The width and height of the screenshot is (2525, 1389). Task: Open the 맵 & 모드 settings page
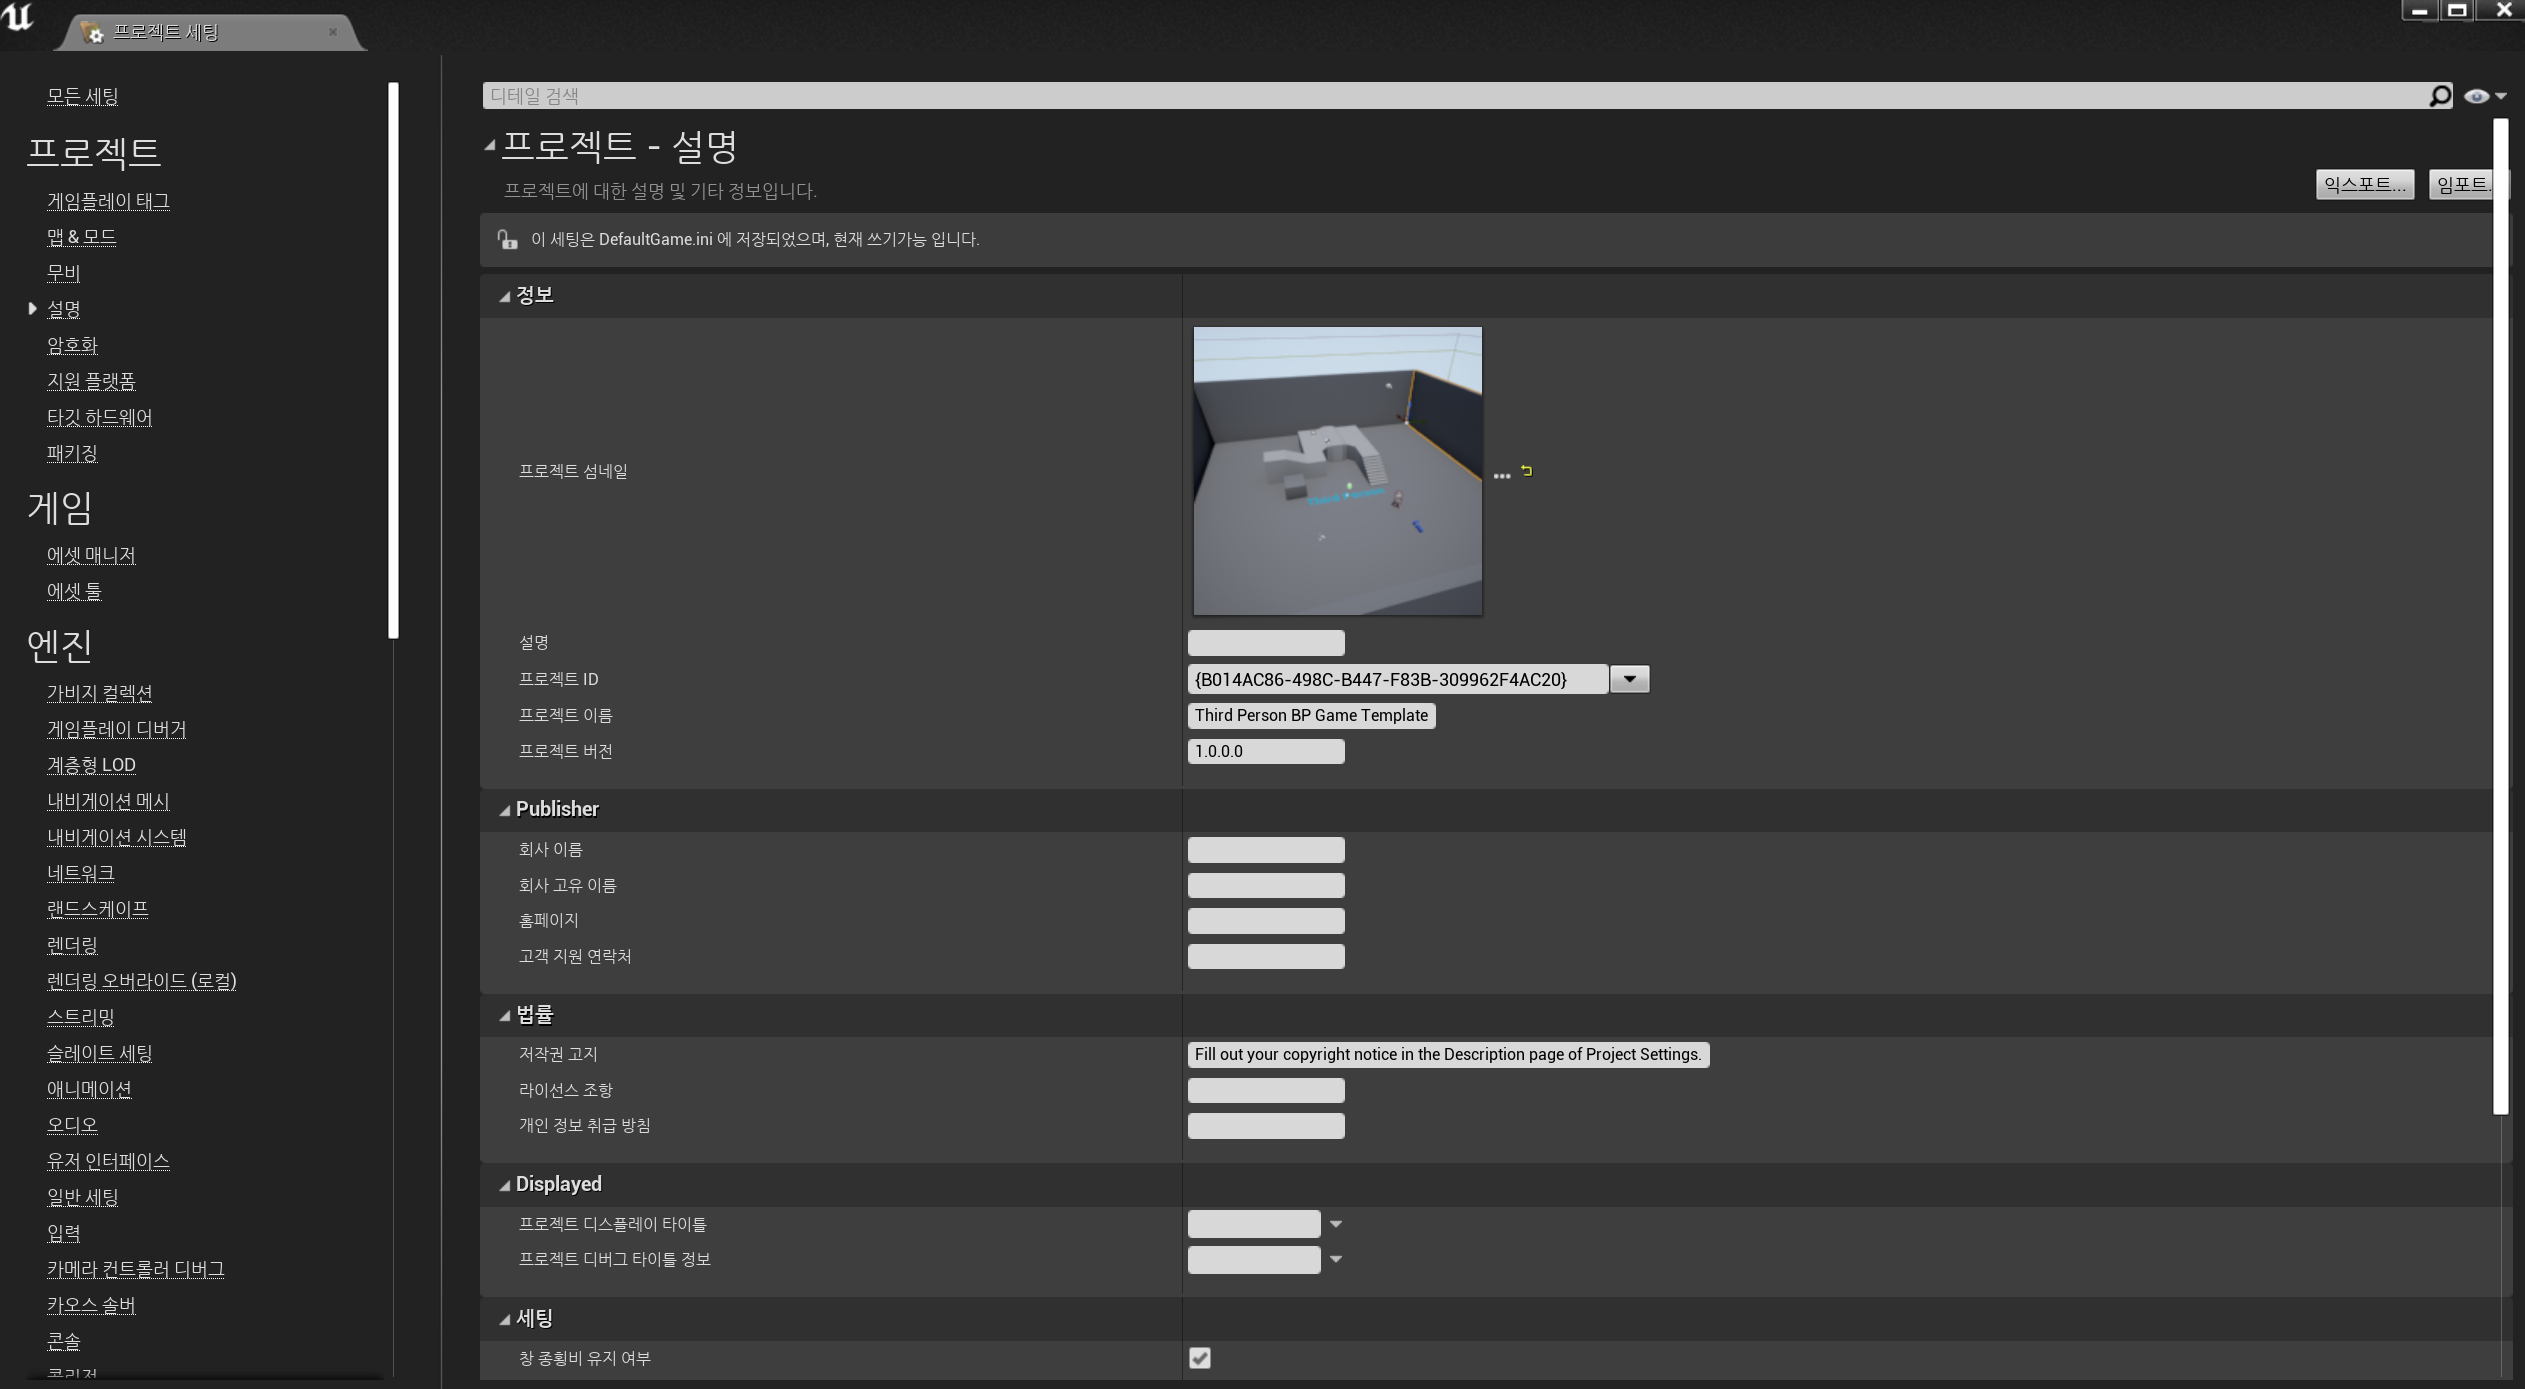tap(81, 237)
